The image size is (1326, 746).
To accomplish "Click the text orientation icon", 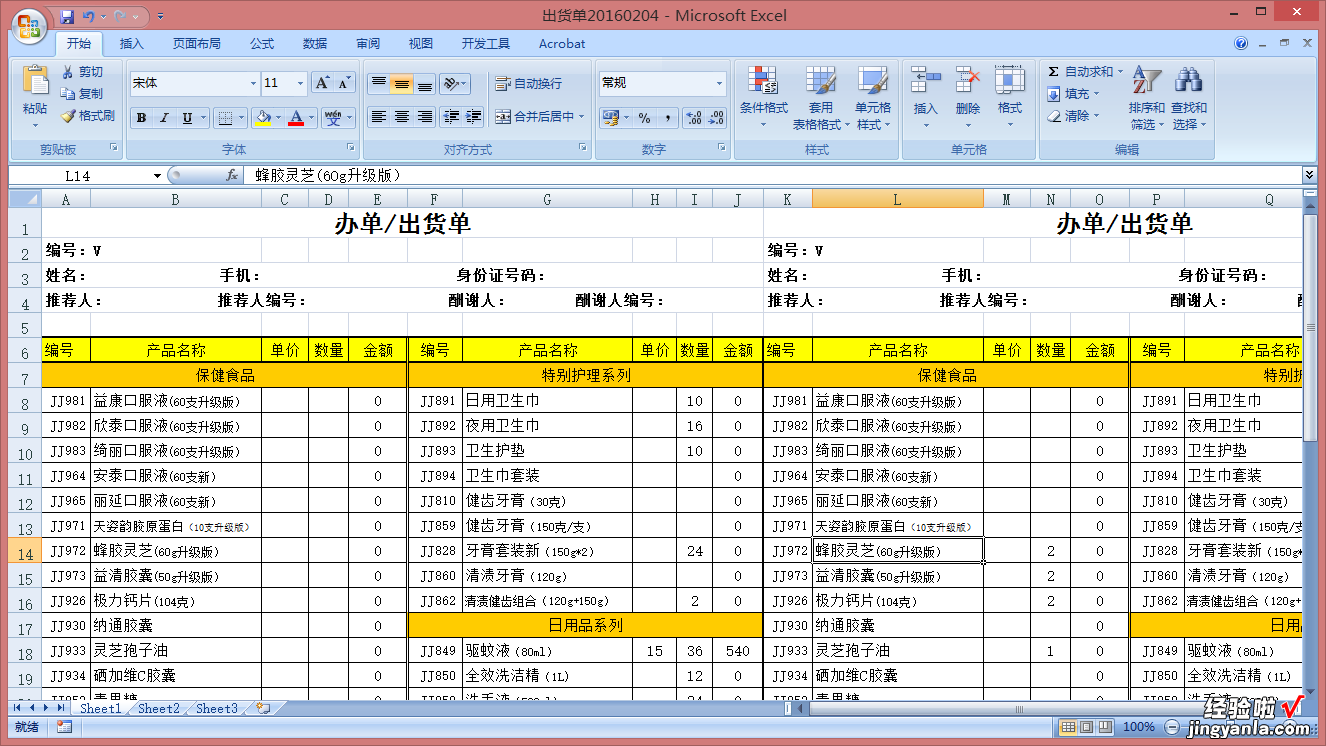I will (x=451, y=84).
